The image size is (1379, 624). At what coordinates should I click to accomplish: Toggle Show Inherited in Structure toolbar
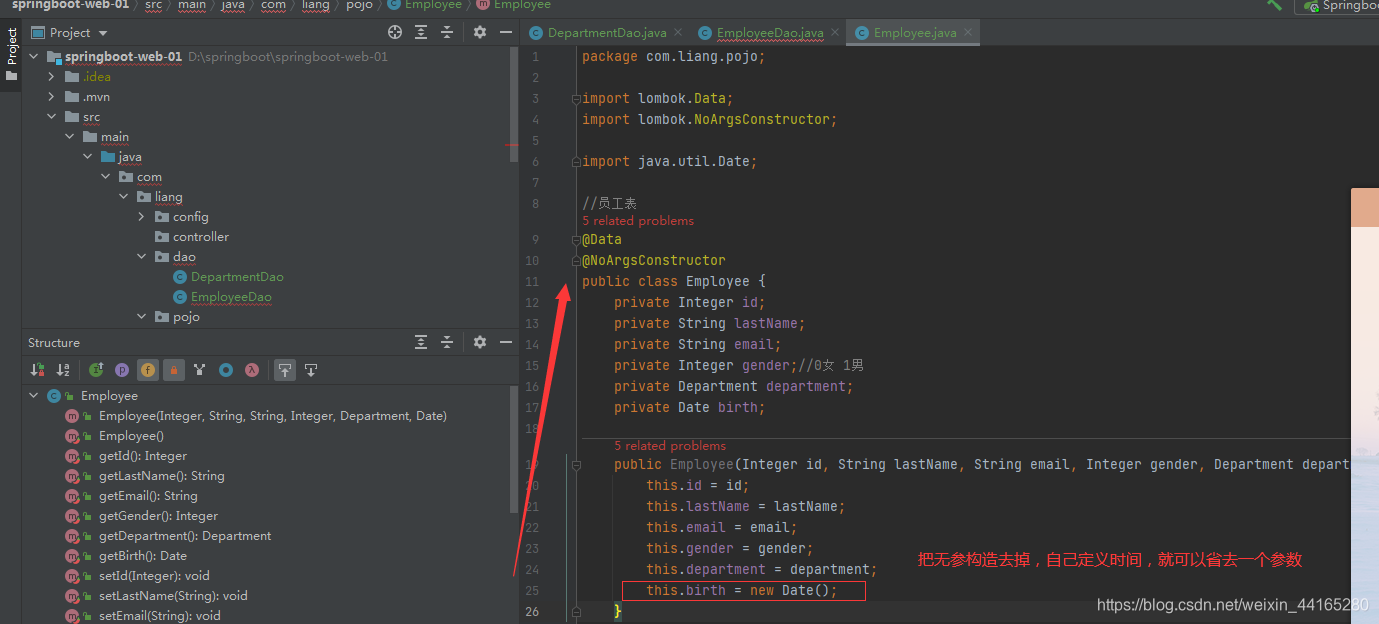(200, 370)
